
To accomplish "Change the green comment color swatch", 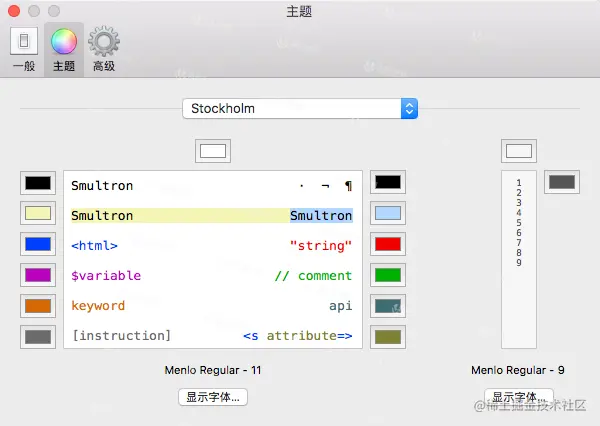I will click(388, 275).
